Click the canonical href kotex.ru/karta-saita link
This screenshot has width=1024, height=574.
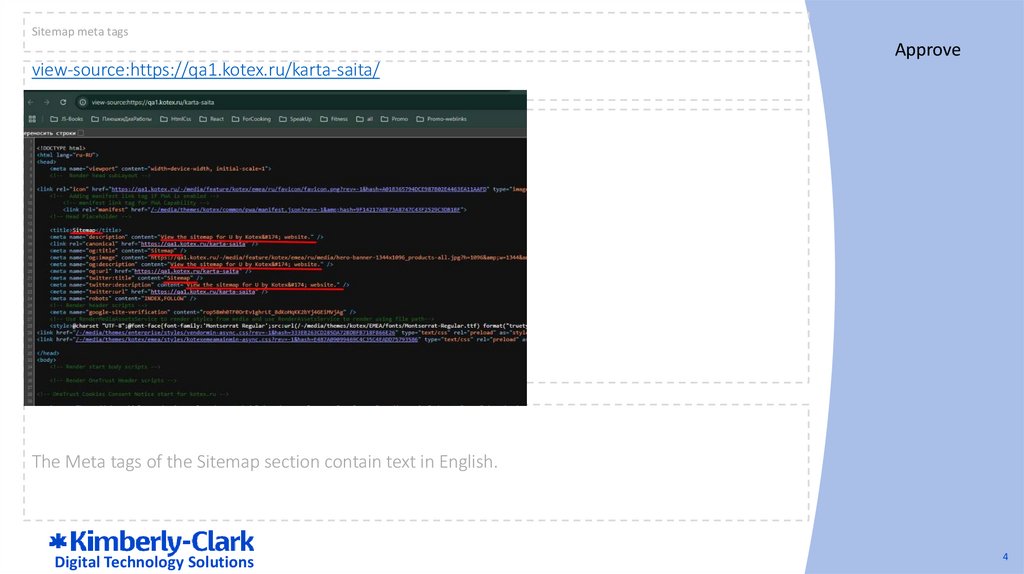[x=193, y=244]
